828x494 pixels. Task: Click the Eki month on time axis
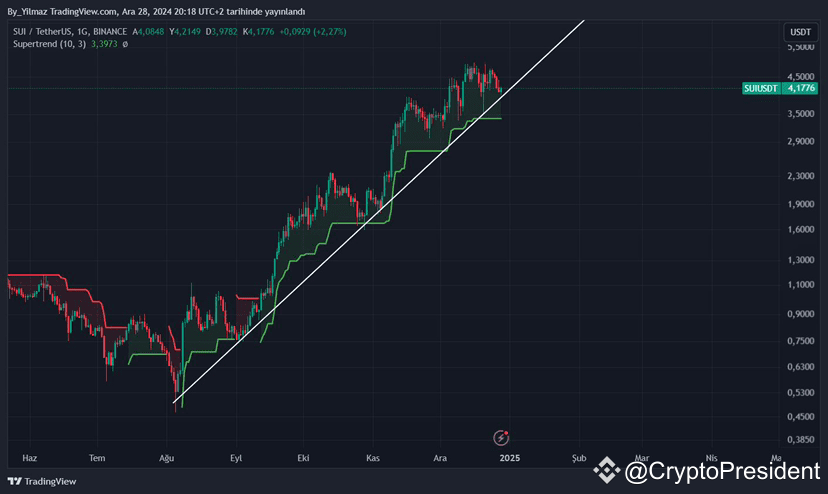[303, 458]
